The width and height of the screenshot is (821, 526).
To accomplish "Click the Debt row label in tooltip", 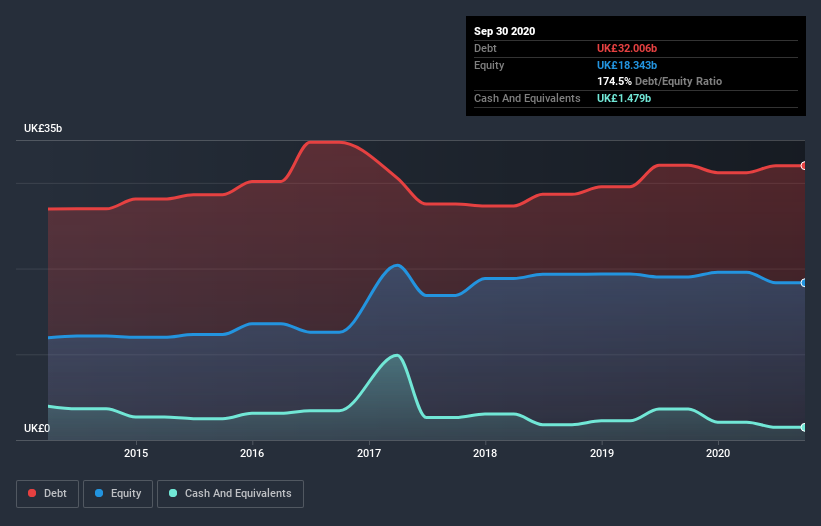I will [485, 49].
